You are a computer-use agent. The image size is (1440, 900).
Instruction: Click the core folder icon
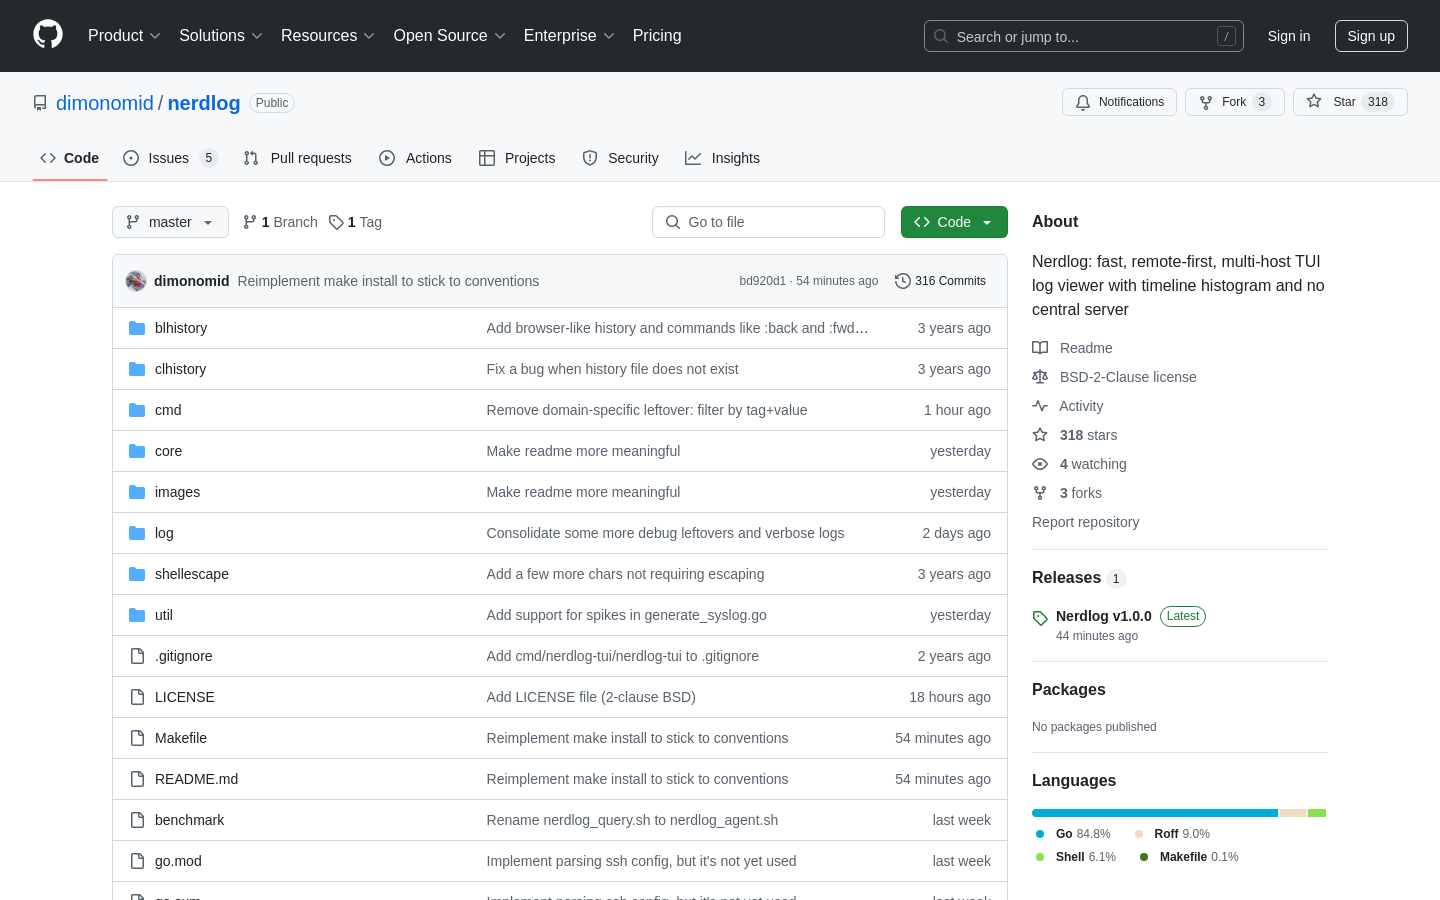click(137, 451)
